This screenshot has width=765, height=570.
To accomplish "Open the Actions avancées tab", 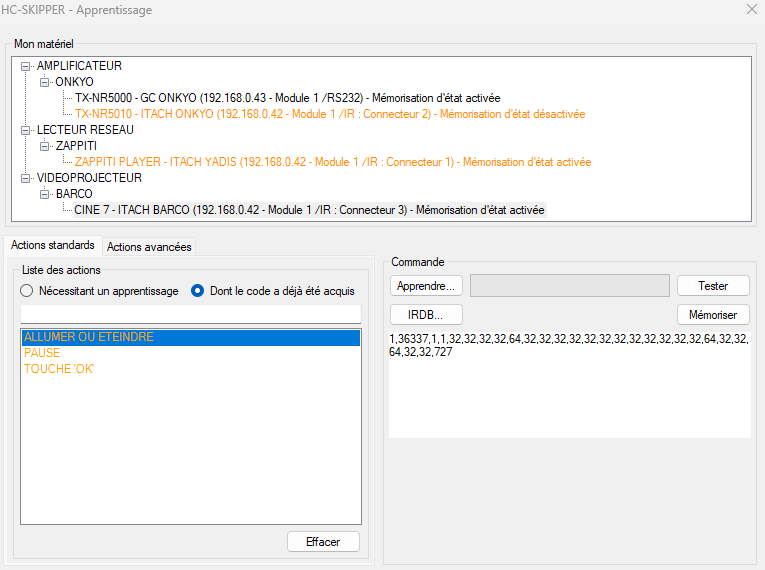I will (x=149, y=247).
